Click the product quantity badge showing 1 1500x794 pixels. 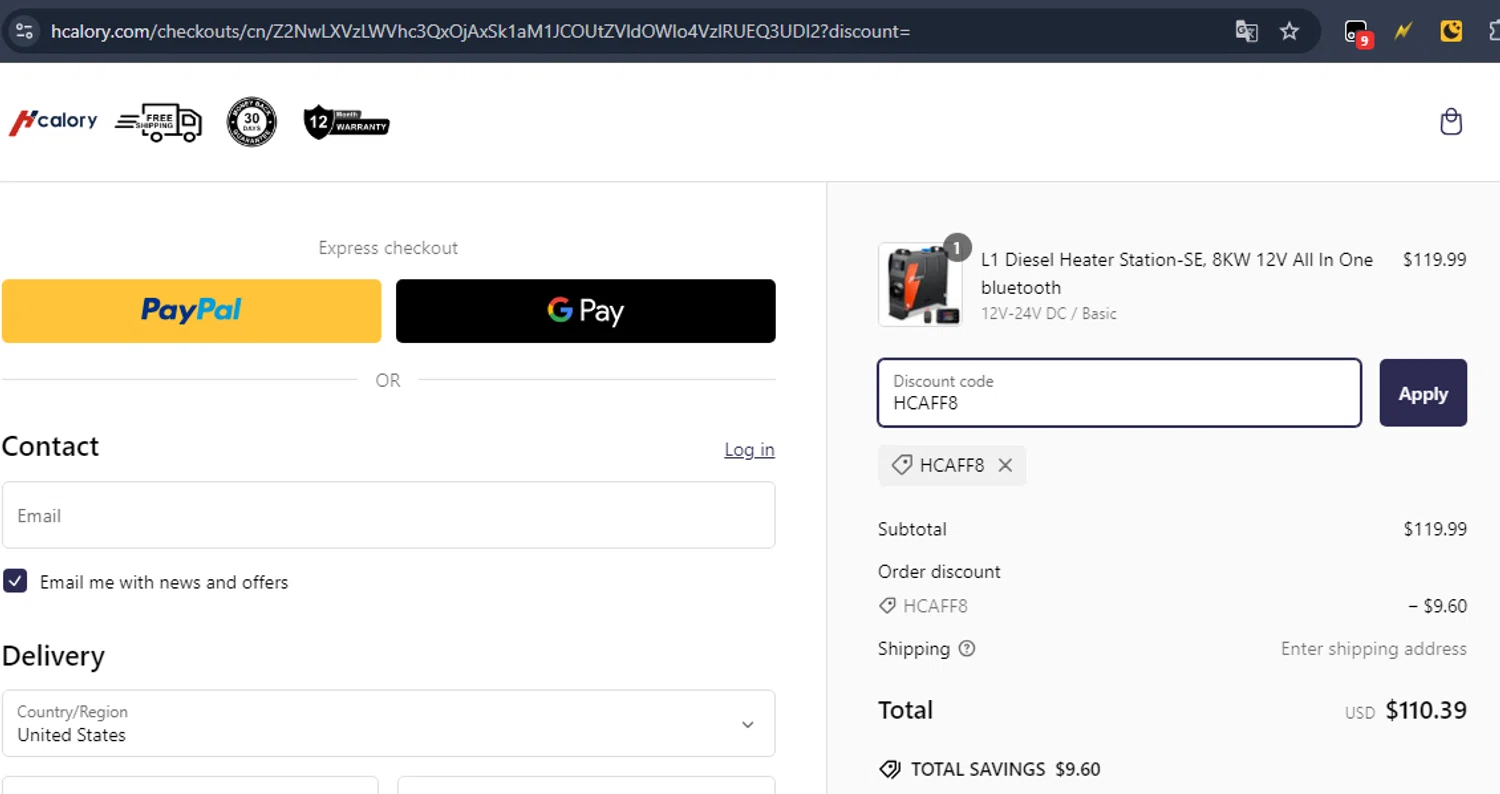[957, 247]
